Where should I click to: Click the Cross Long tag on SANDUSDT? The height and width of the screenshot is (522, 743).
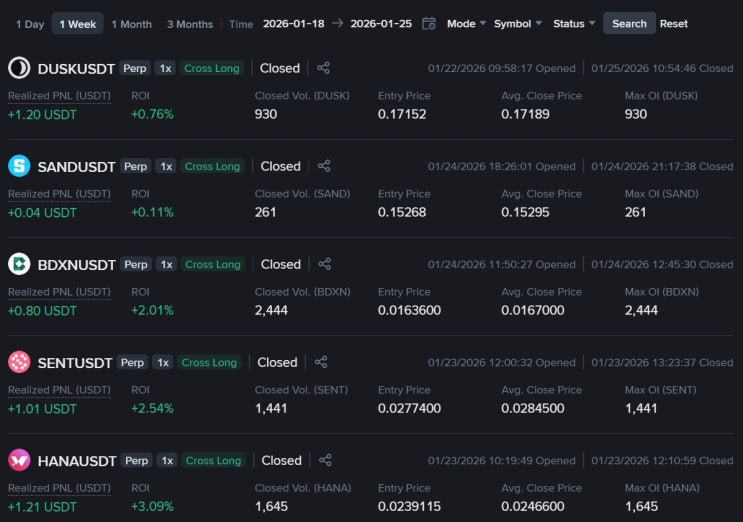pyautogui.click(x=212, y=166)
